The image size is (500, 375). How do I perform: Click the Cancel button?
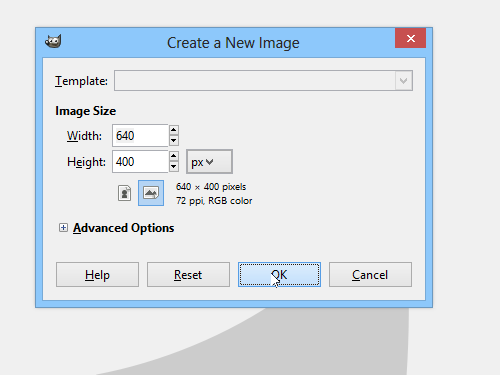point(370,275)
